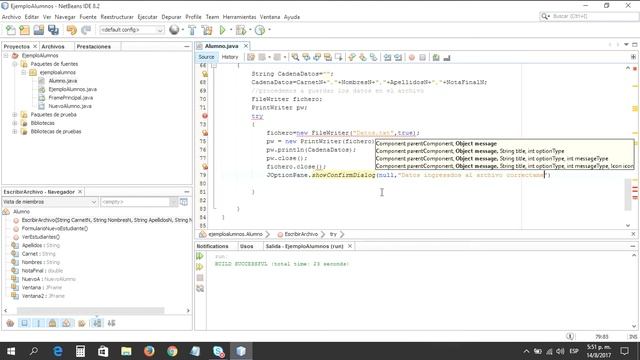Click the Profile Project clock icon

point(260,30)
